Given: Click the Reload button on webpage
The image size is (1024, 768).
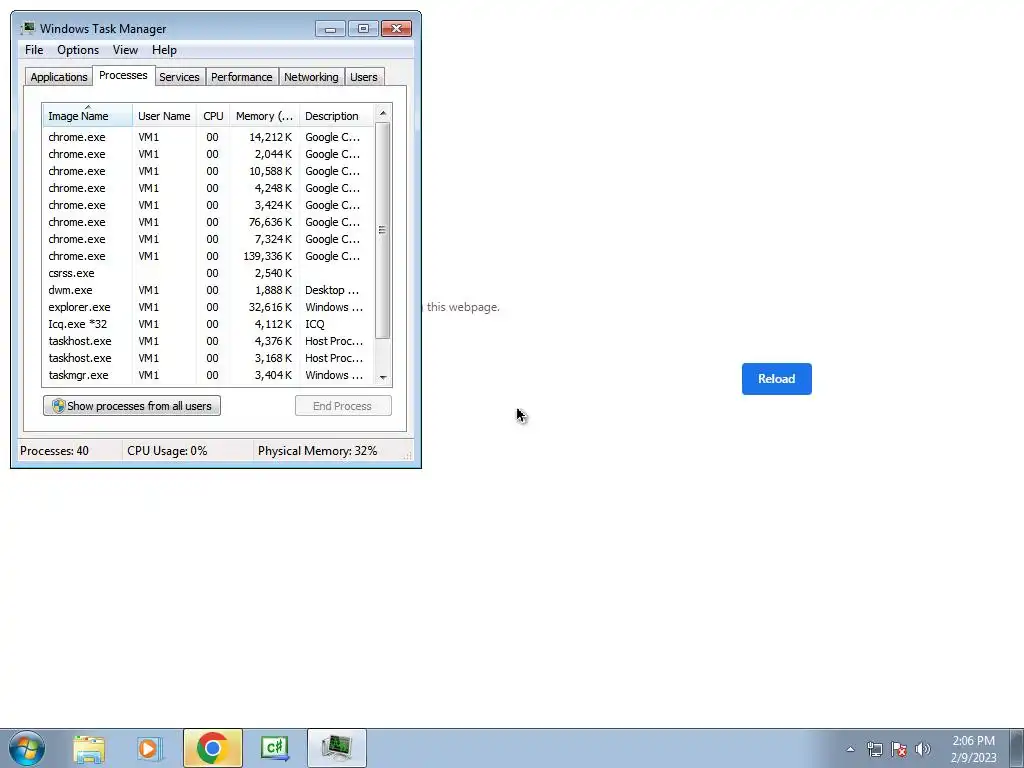Looking at the screenshot, I should pos(776,379).
